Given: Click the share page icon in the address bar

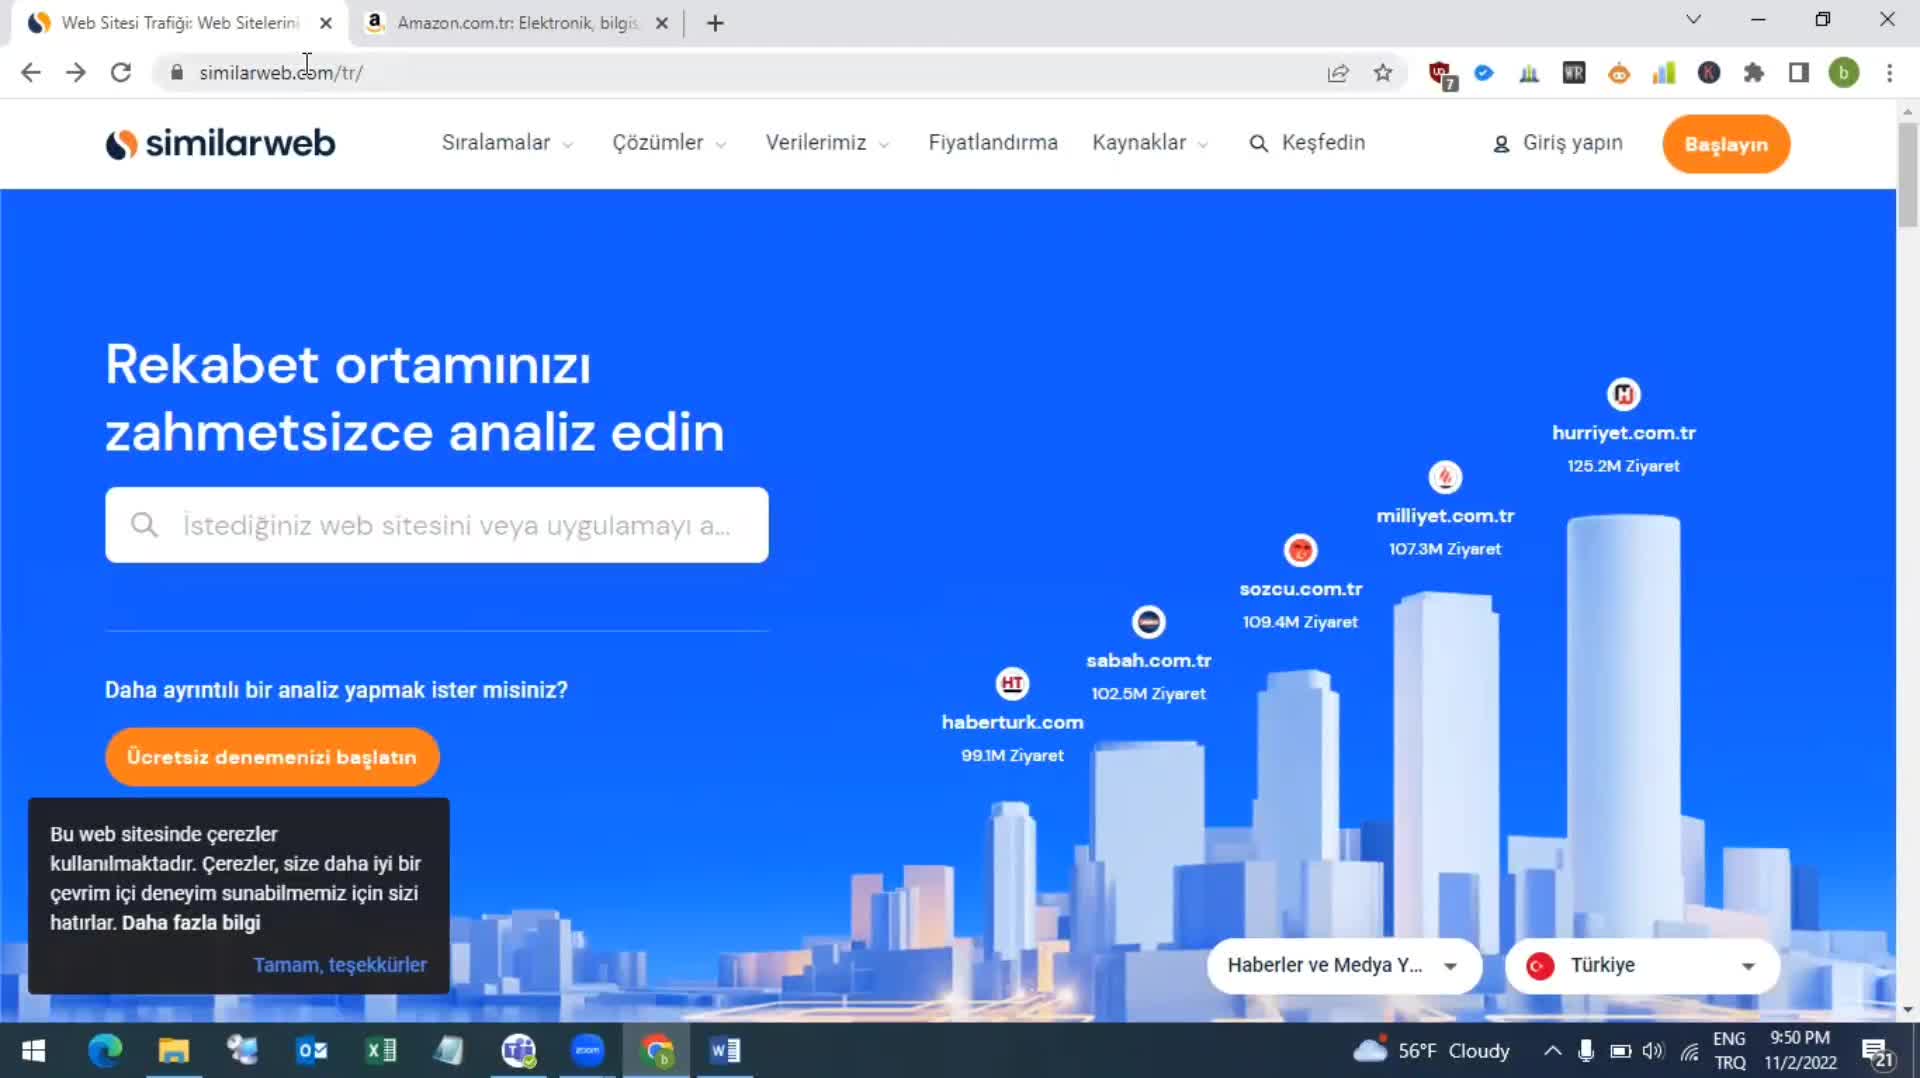Looking at the screenshot, I should (1338, 73).
